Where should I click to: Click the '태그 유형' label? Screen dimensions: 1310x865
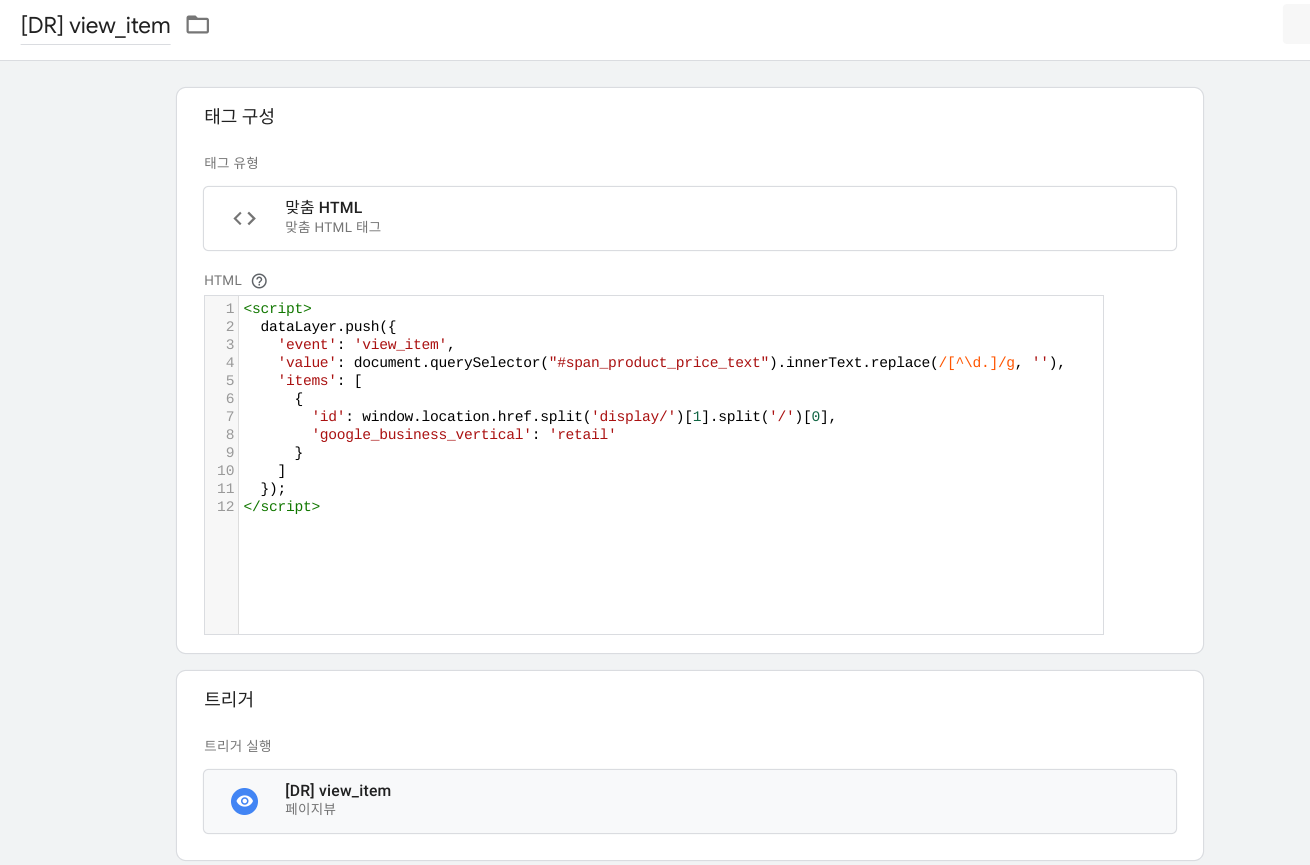click(232, 162)
